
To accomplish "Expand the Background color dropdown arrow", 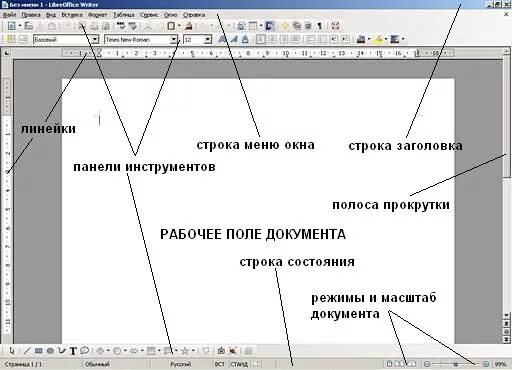I will (403, 39).
